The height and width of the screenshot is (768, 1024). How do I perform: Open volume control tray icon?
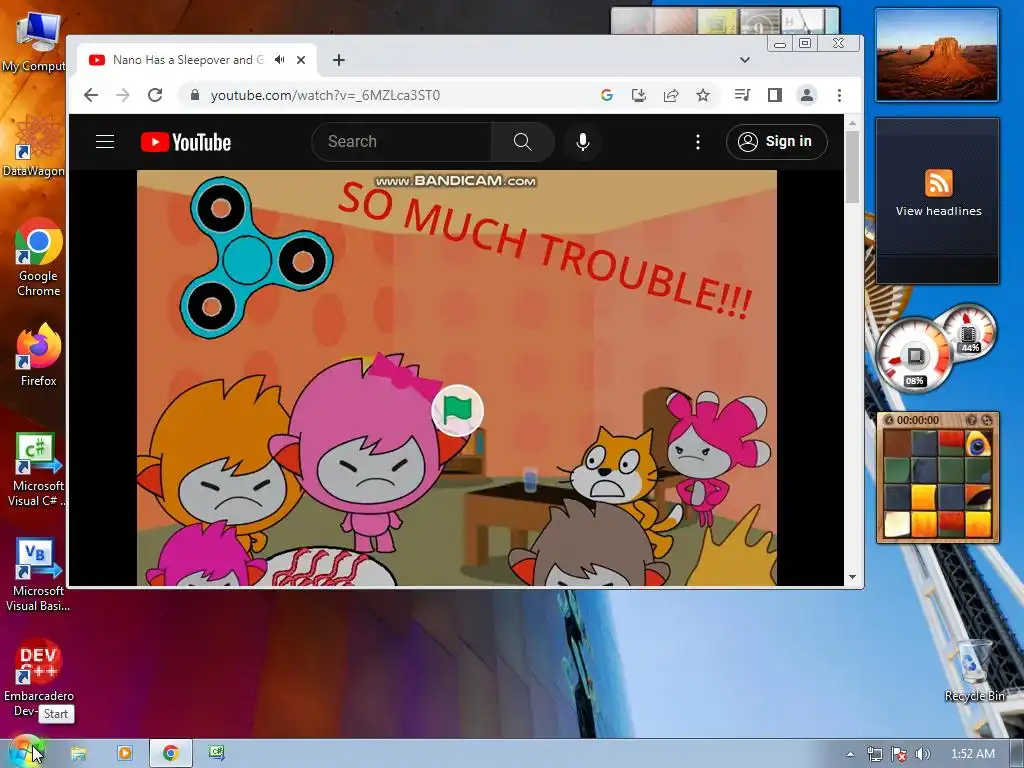point(923,754)
